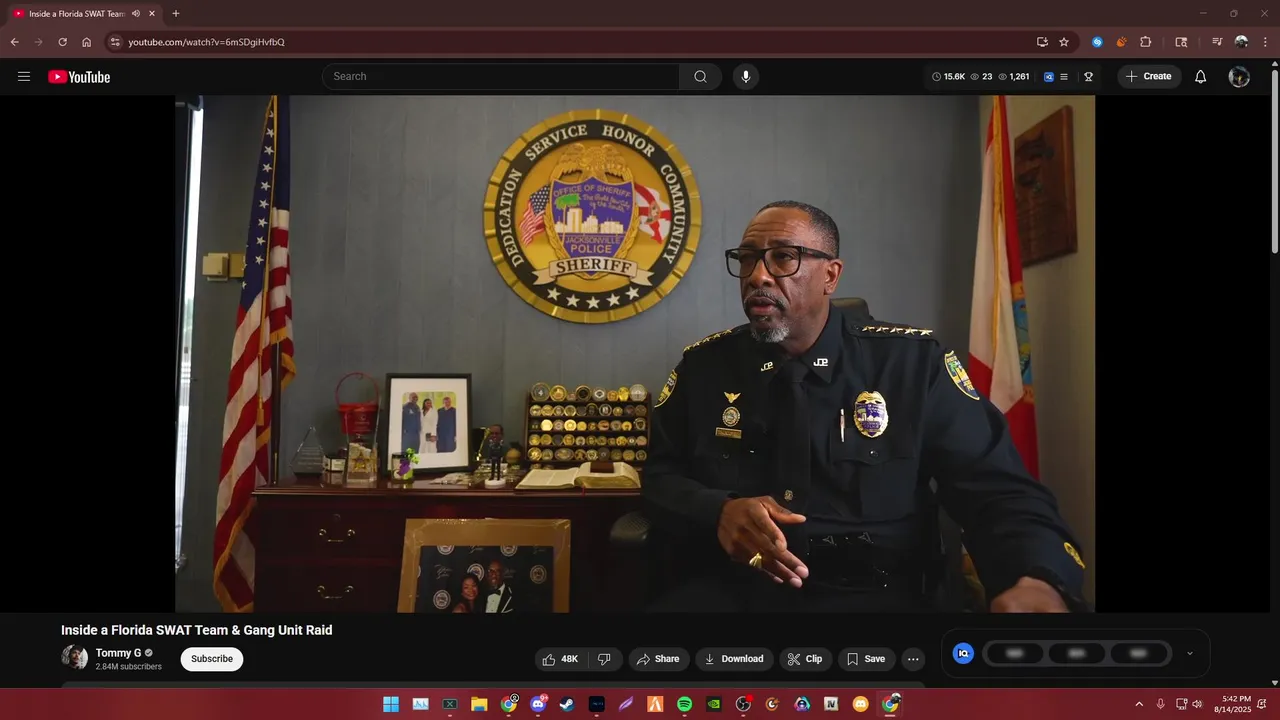This screenshot has width=1280, height=720.
Task: Open the notifications bell
Action: tap(1200, 77)
